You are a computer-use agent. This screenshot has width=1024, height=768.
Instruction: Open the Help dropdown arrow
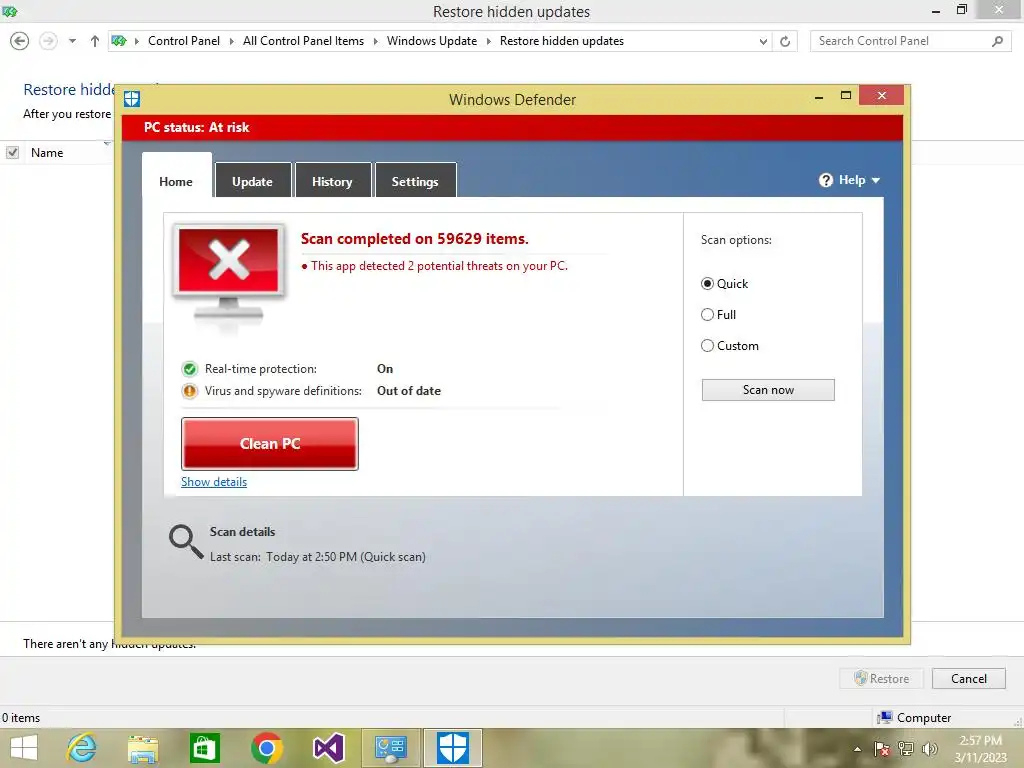pyautogui.click(x=876, y=180)
